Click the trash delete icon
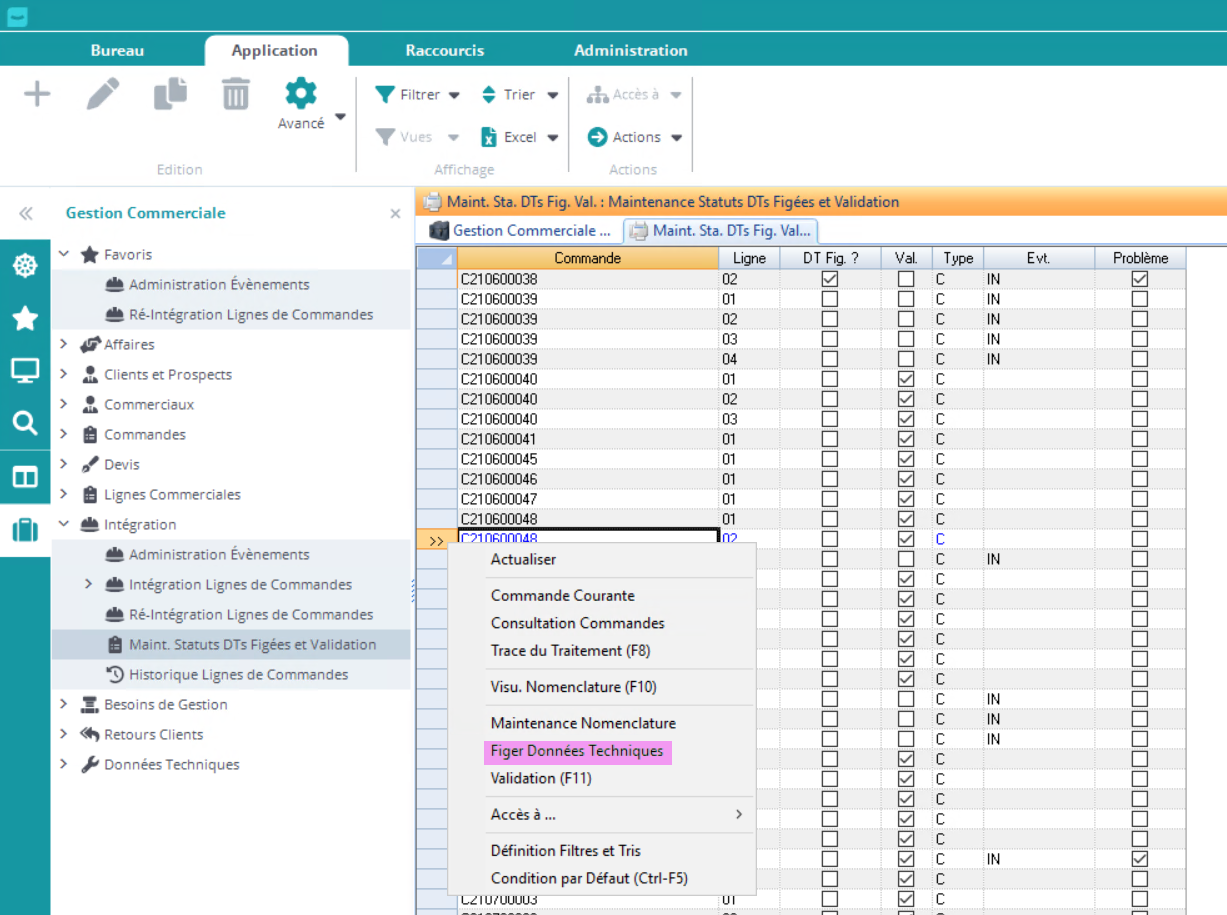Image resolution: width=1227 pixels, height=915 pixels. point(236,95)
